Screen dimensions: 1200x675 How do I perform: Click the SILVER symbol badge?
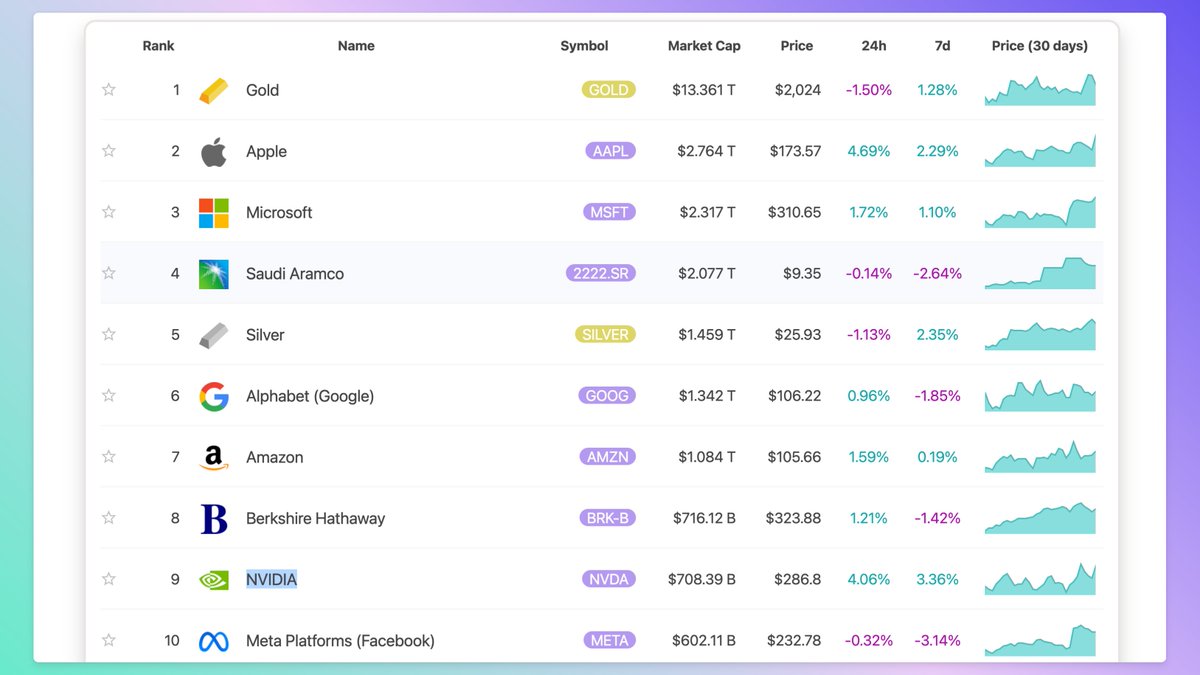[x=606, y=334]
